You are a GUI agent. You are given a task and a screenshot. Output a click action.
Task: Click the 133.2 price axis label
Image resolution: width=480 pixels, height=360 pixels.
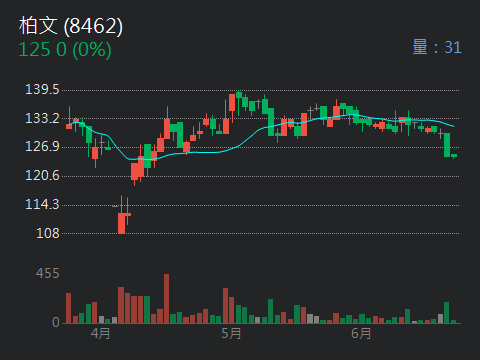[42, 118]
